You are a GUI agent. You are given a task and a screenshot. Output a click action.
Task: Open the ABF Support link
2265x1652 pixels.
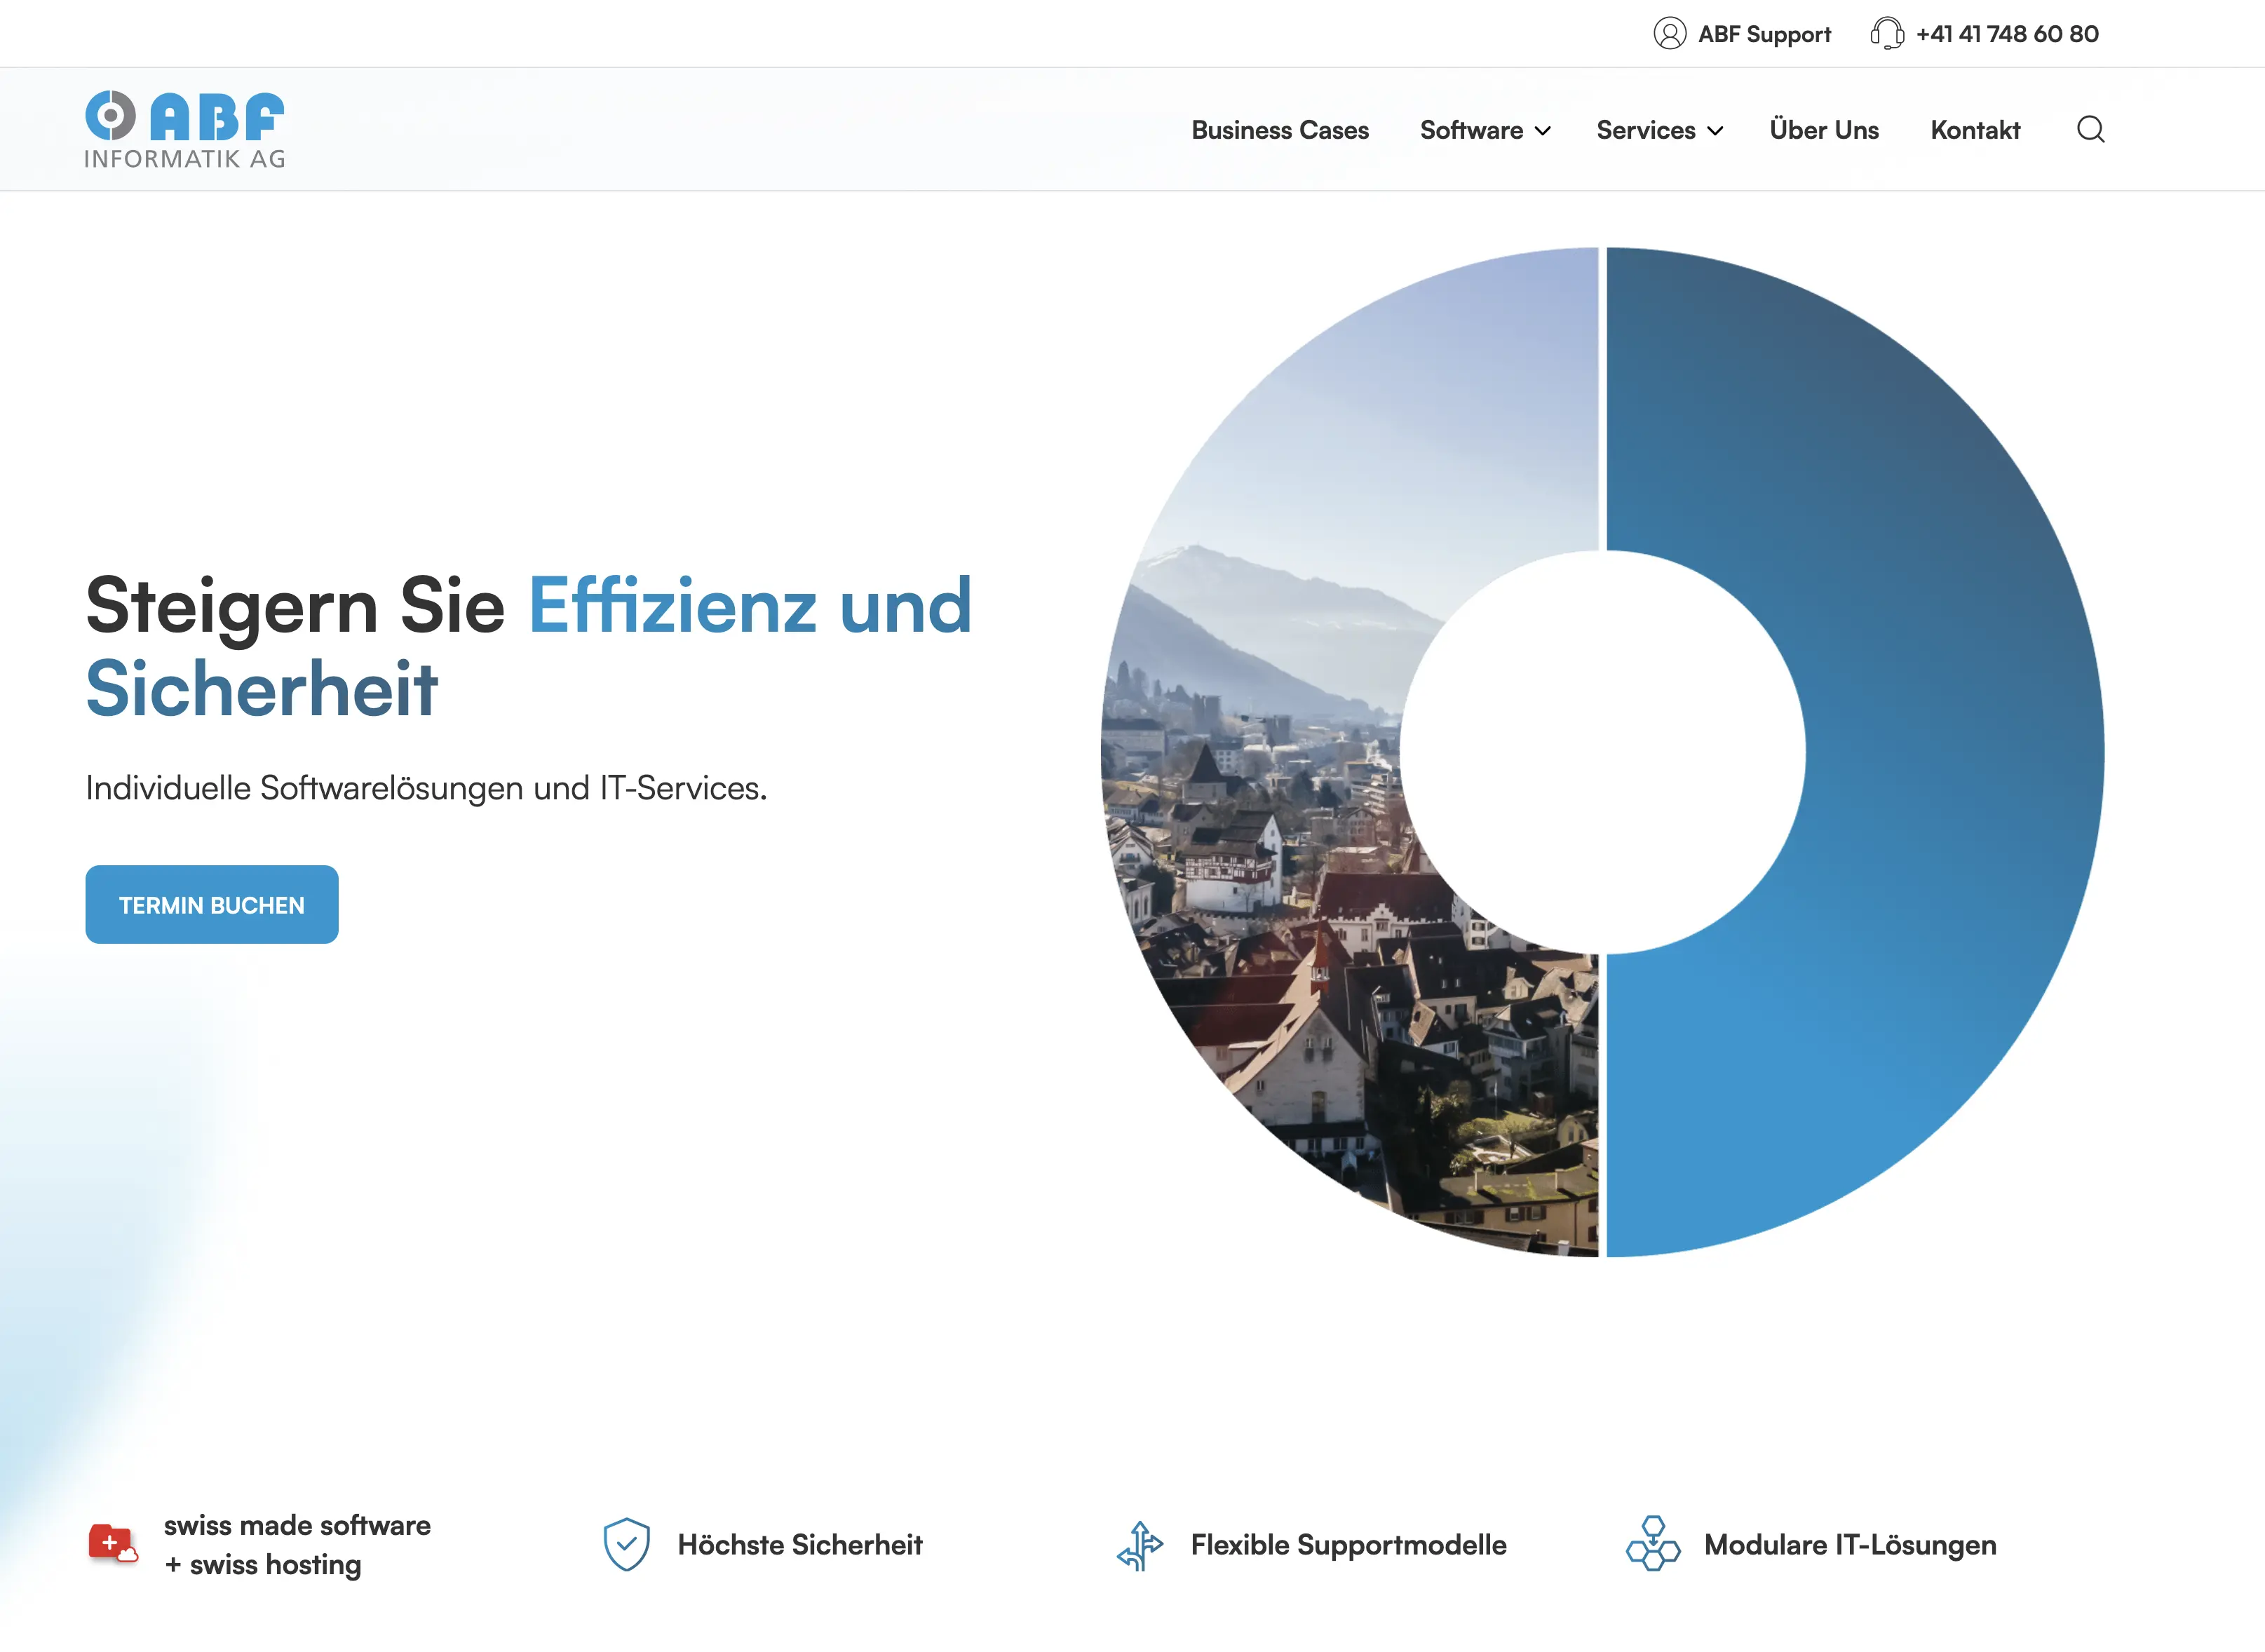[x=1765, y=33]
